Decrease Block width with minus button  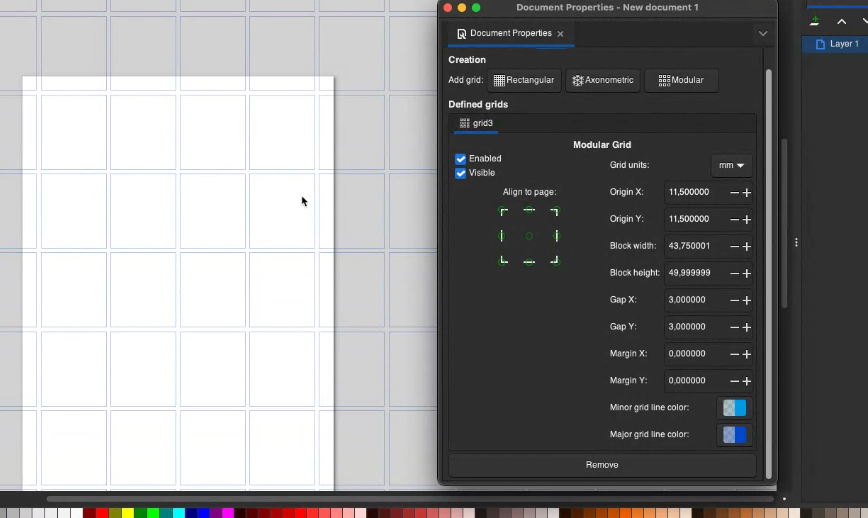click(734, 246)
